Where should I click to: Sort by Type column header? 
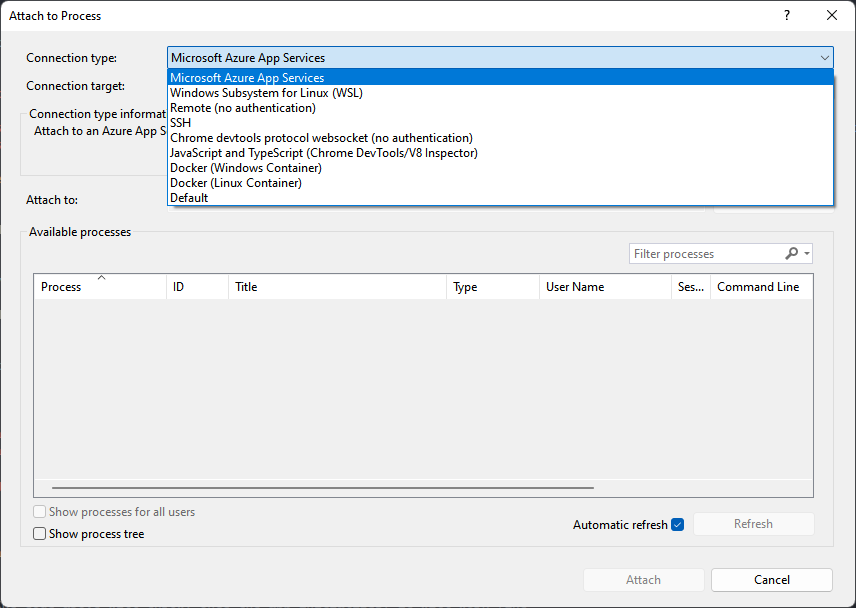tap(493, 287)
